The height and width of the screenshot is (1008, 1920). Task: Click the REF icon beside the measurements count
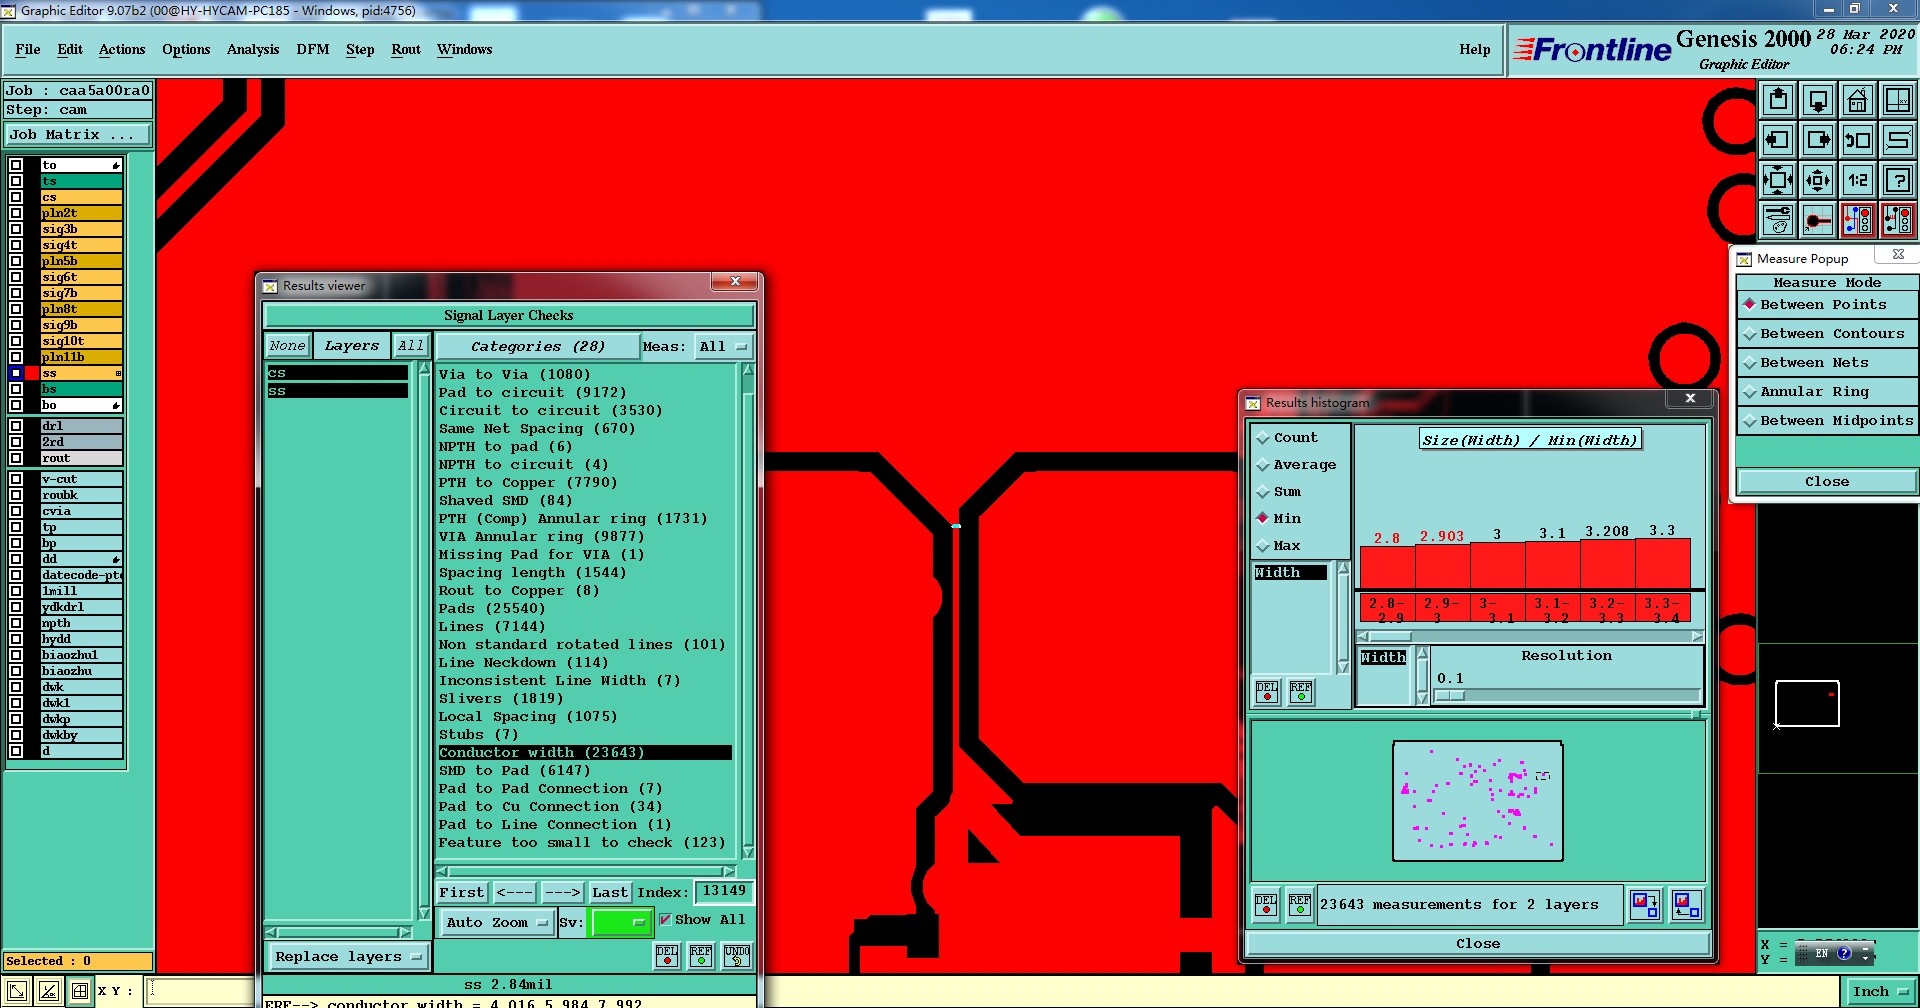1300,905
